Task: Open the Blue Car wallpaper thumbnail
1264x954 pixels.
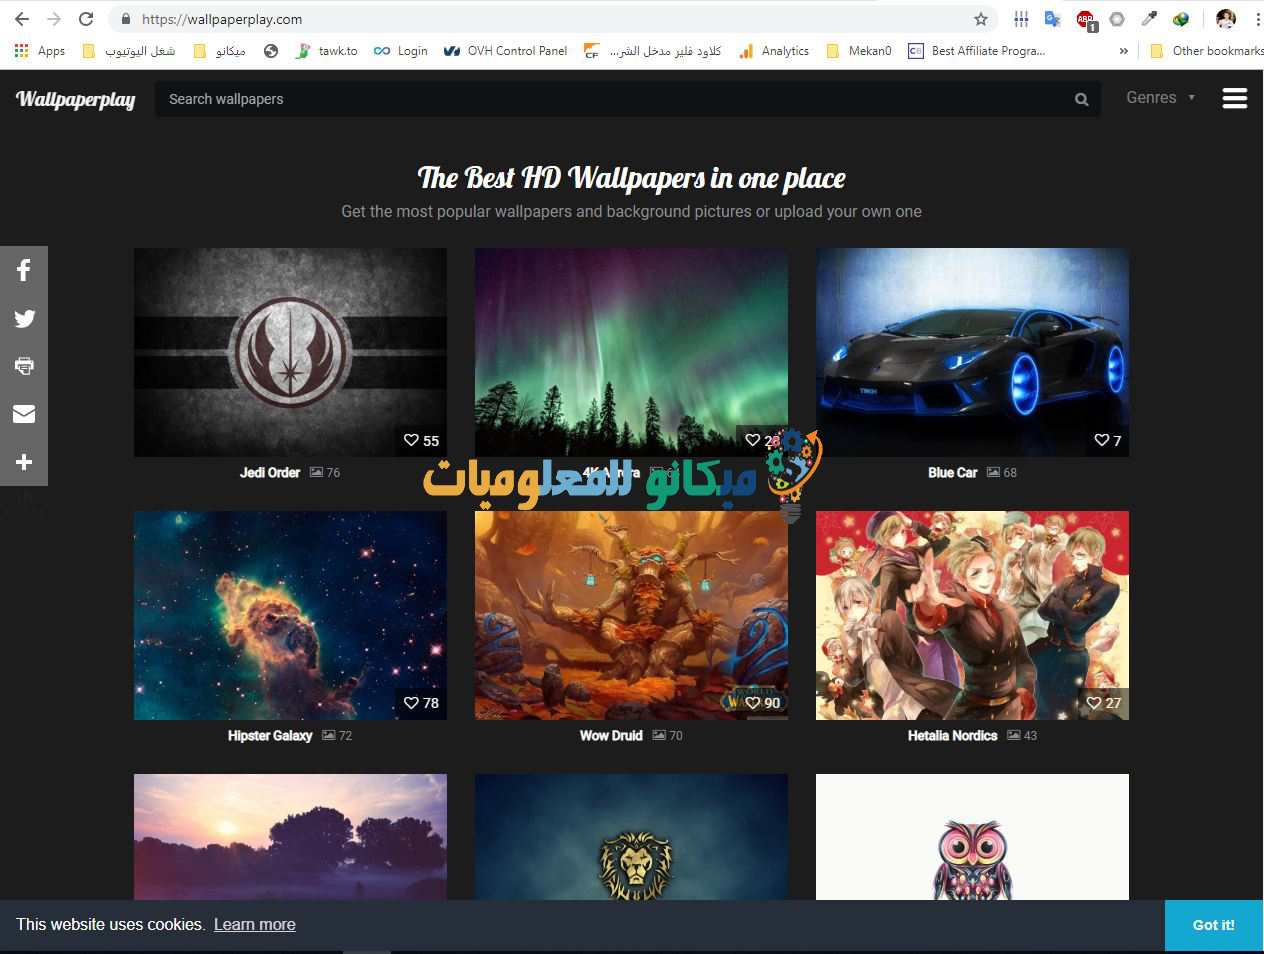Action: [972, 352]
